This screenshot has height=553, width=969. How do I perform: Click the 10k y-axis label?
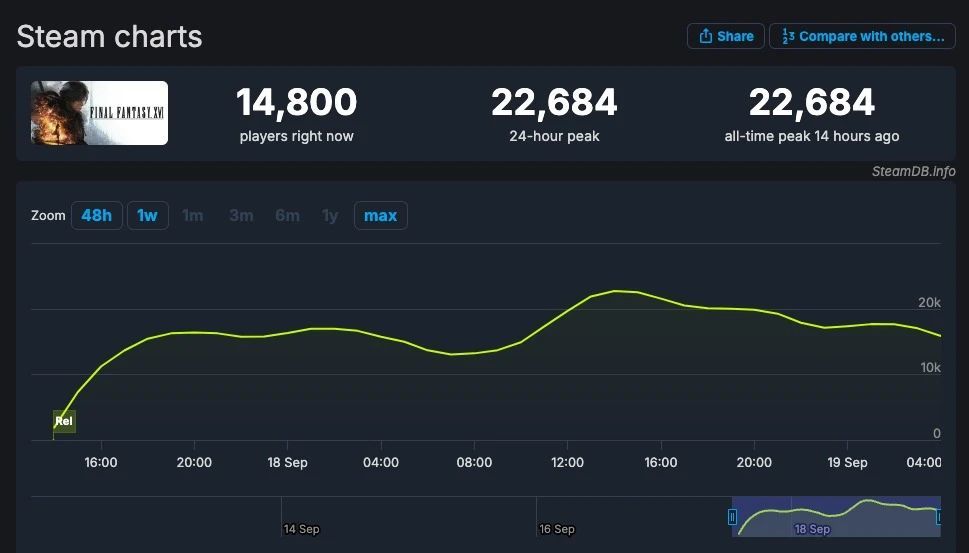(930, 368)
